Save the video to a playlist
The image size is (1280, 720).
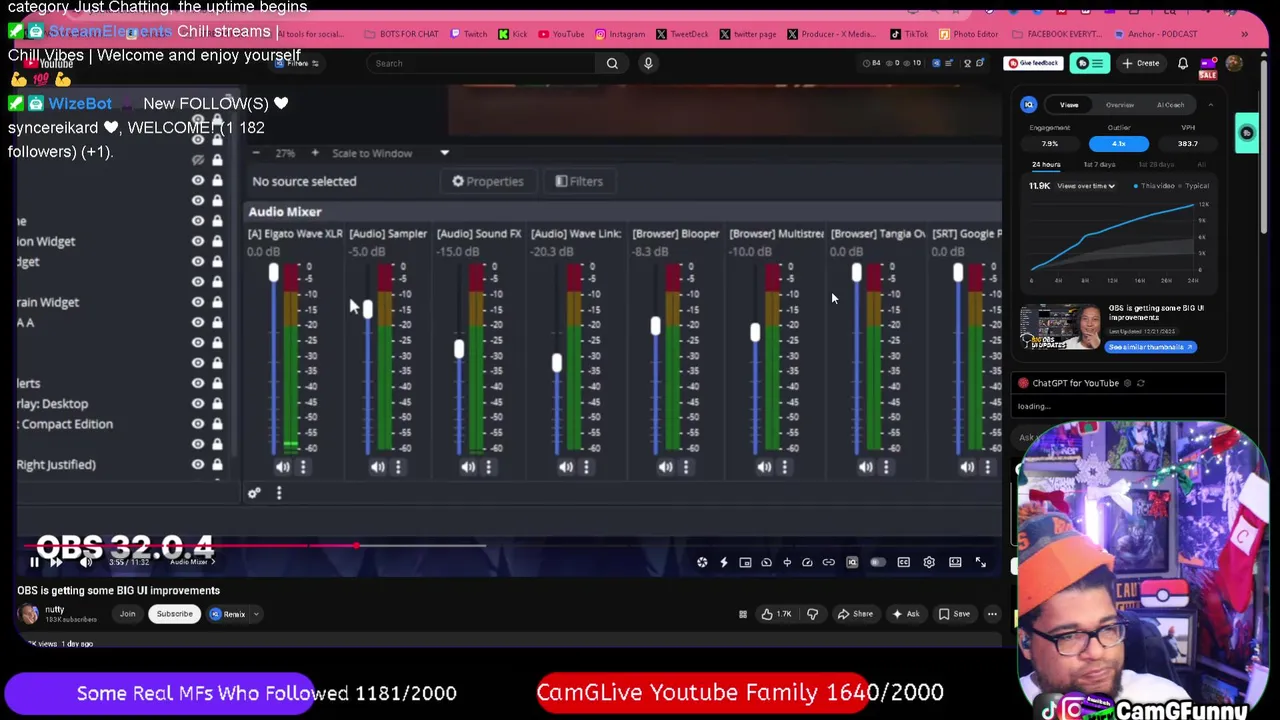tap(953, 614)
